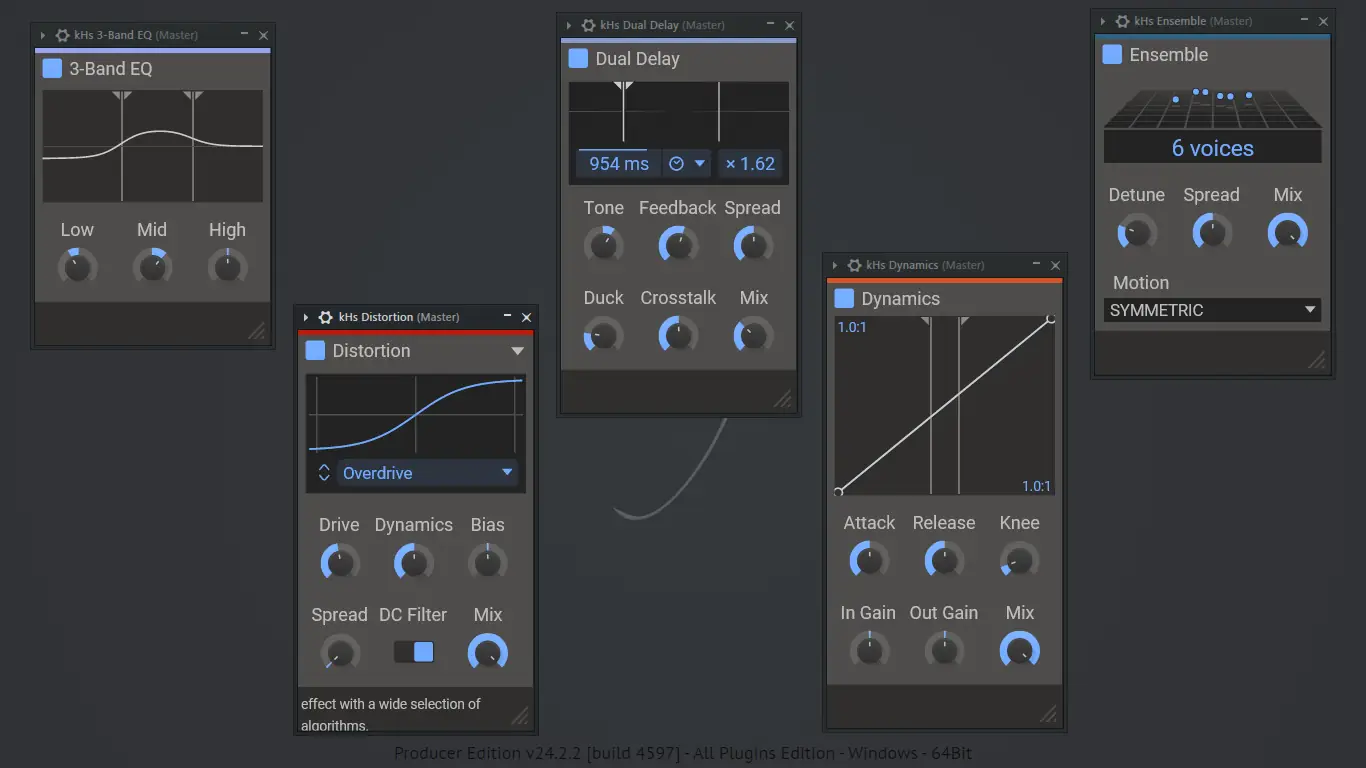
Task: Expand the kHs Dual Delay title bar menu arrow
Action: [x=569, y=25]
